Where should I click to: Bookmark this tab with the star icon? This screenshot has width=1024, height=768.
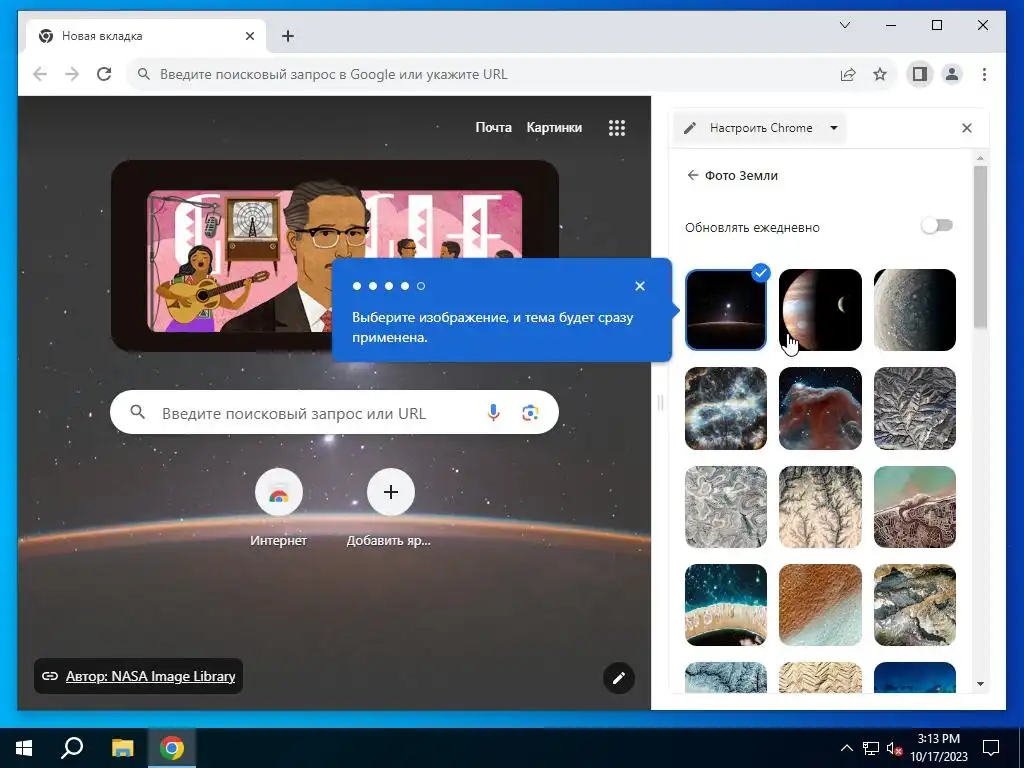(x=880, y=74)
